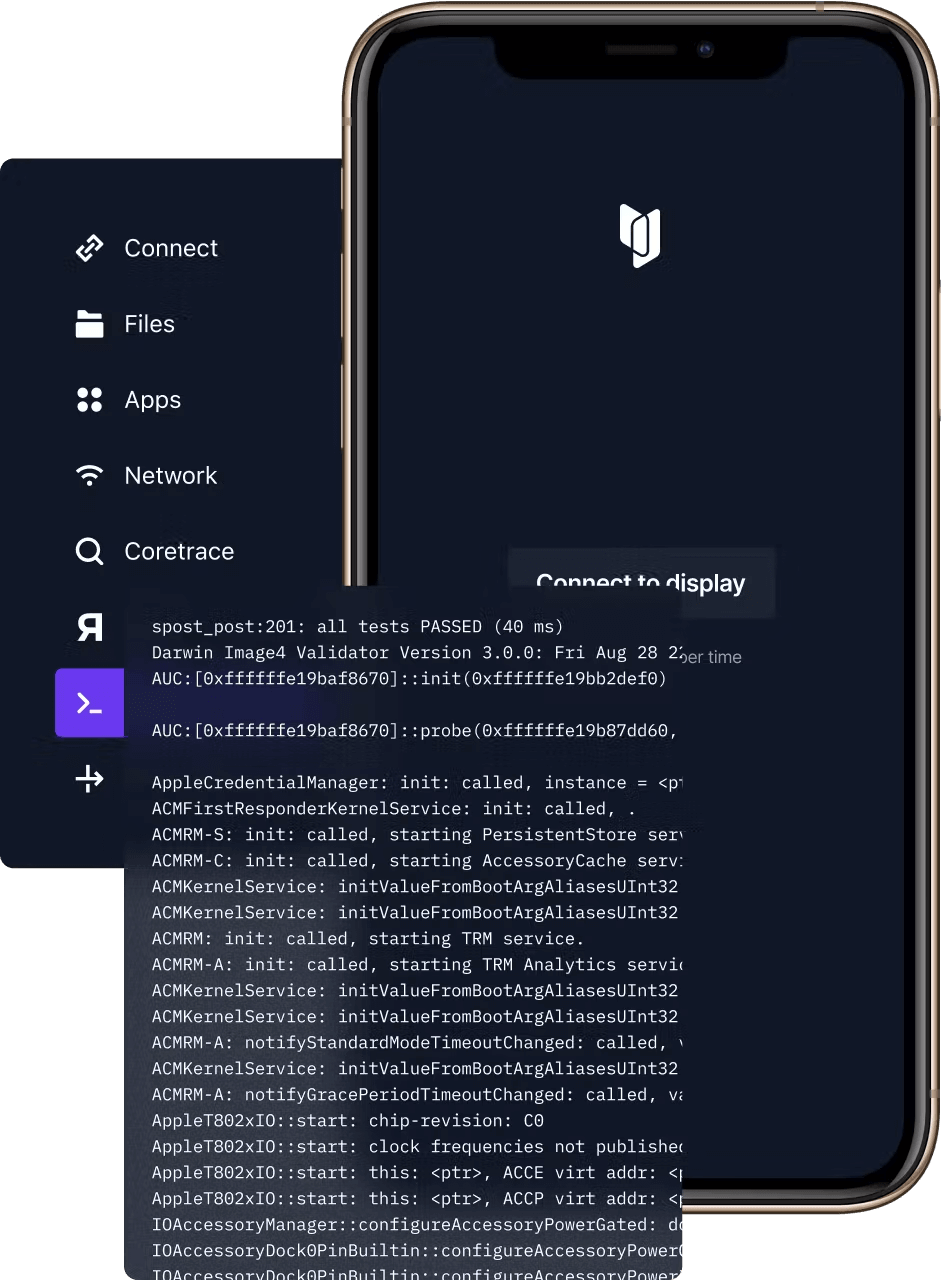Open Files using the folder icon
This screenshot has width=941, height=1280.
click(89, 323)
